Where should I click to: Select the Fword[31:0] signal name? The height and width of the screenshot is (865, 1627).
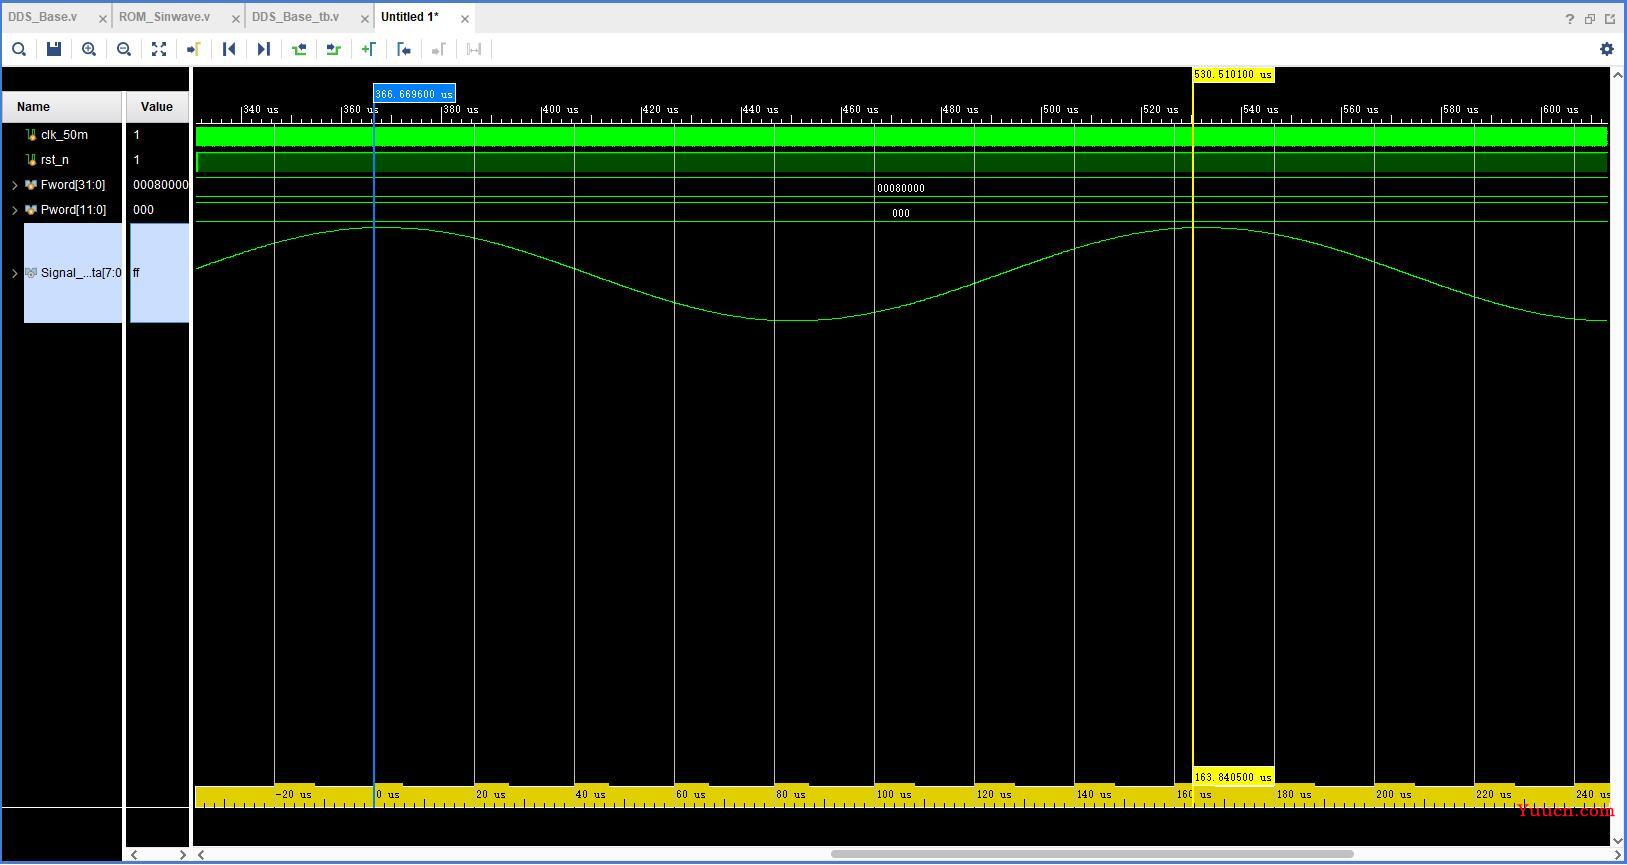click(x=73, y=185)
